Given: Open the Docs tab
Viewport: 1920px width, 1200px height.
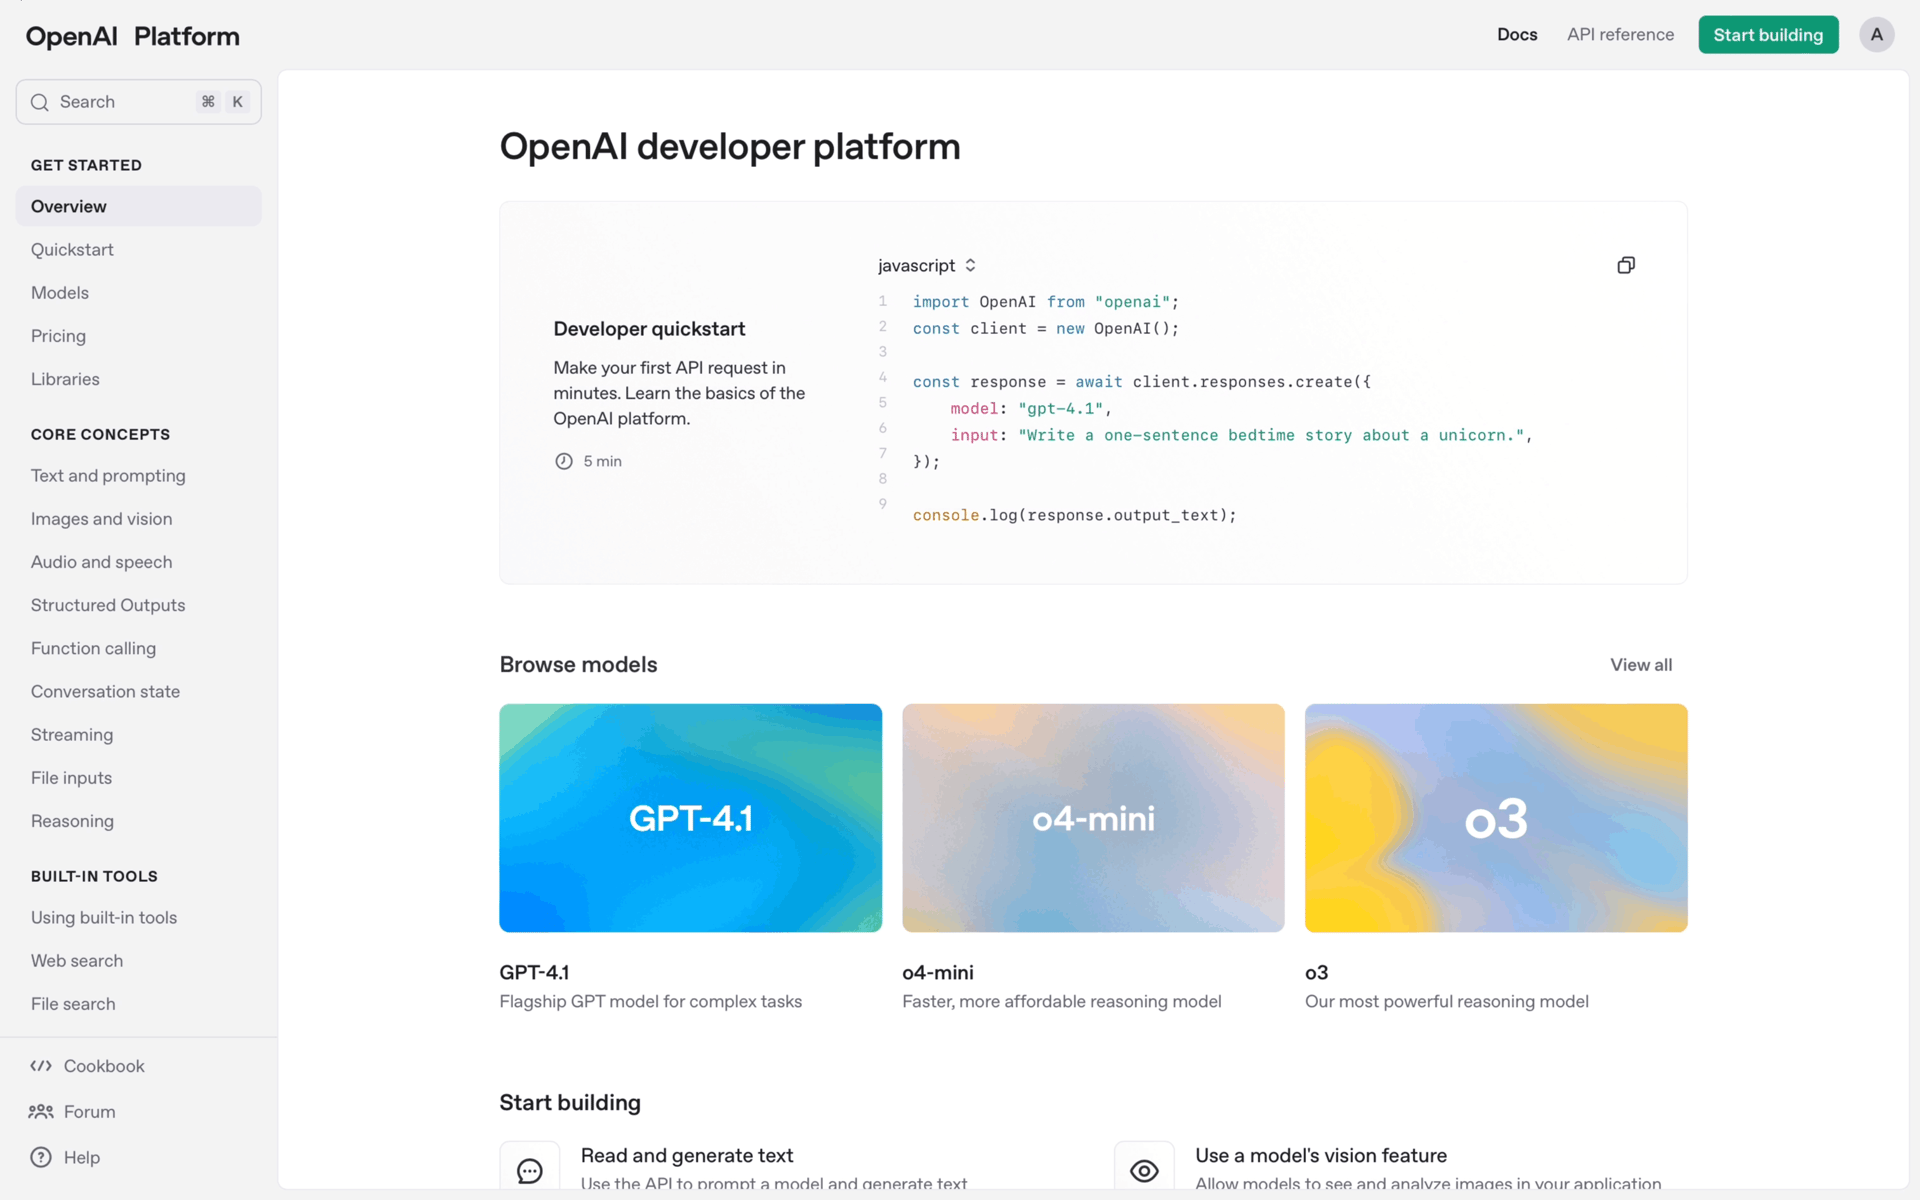Looking at the screenshot, I should [1517, 35].
